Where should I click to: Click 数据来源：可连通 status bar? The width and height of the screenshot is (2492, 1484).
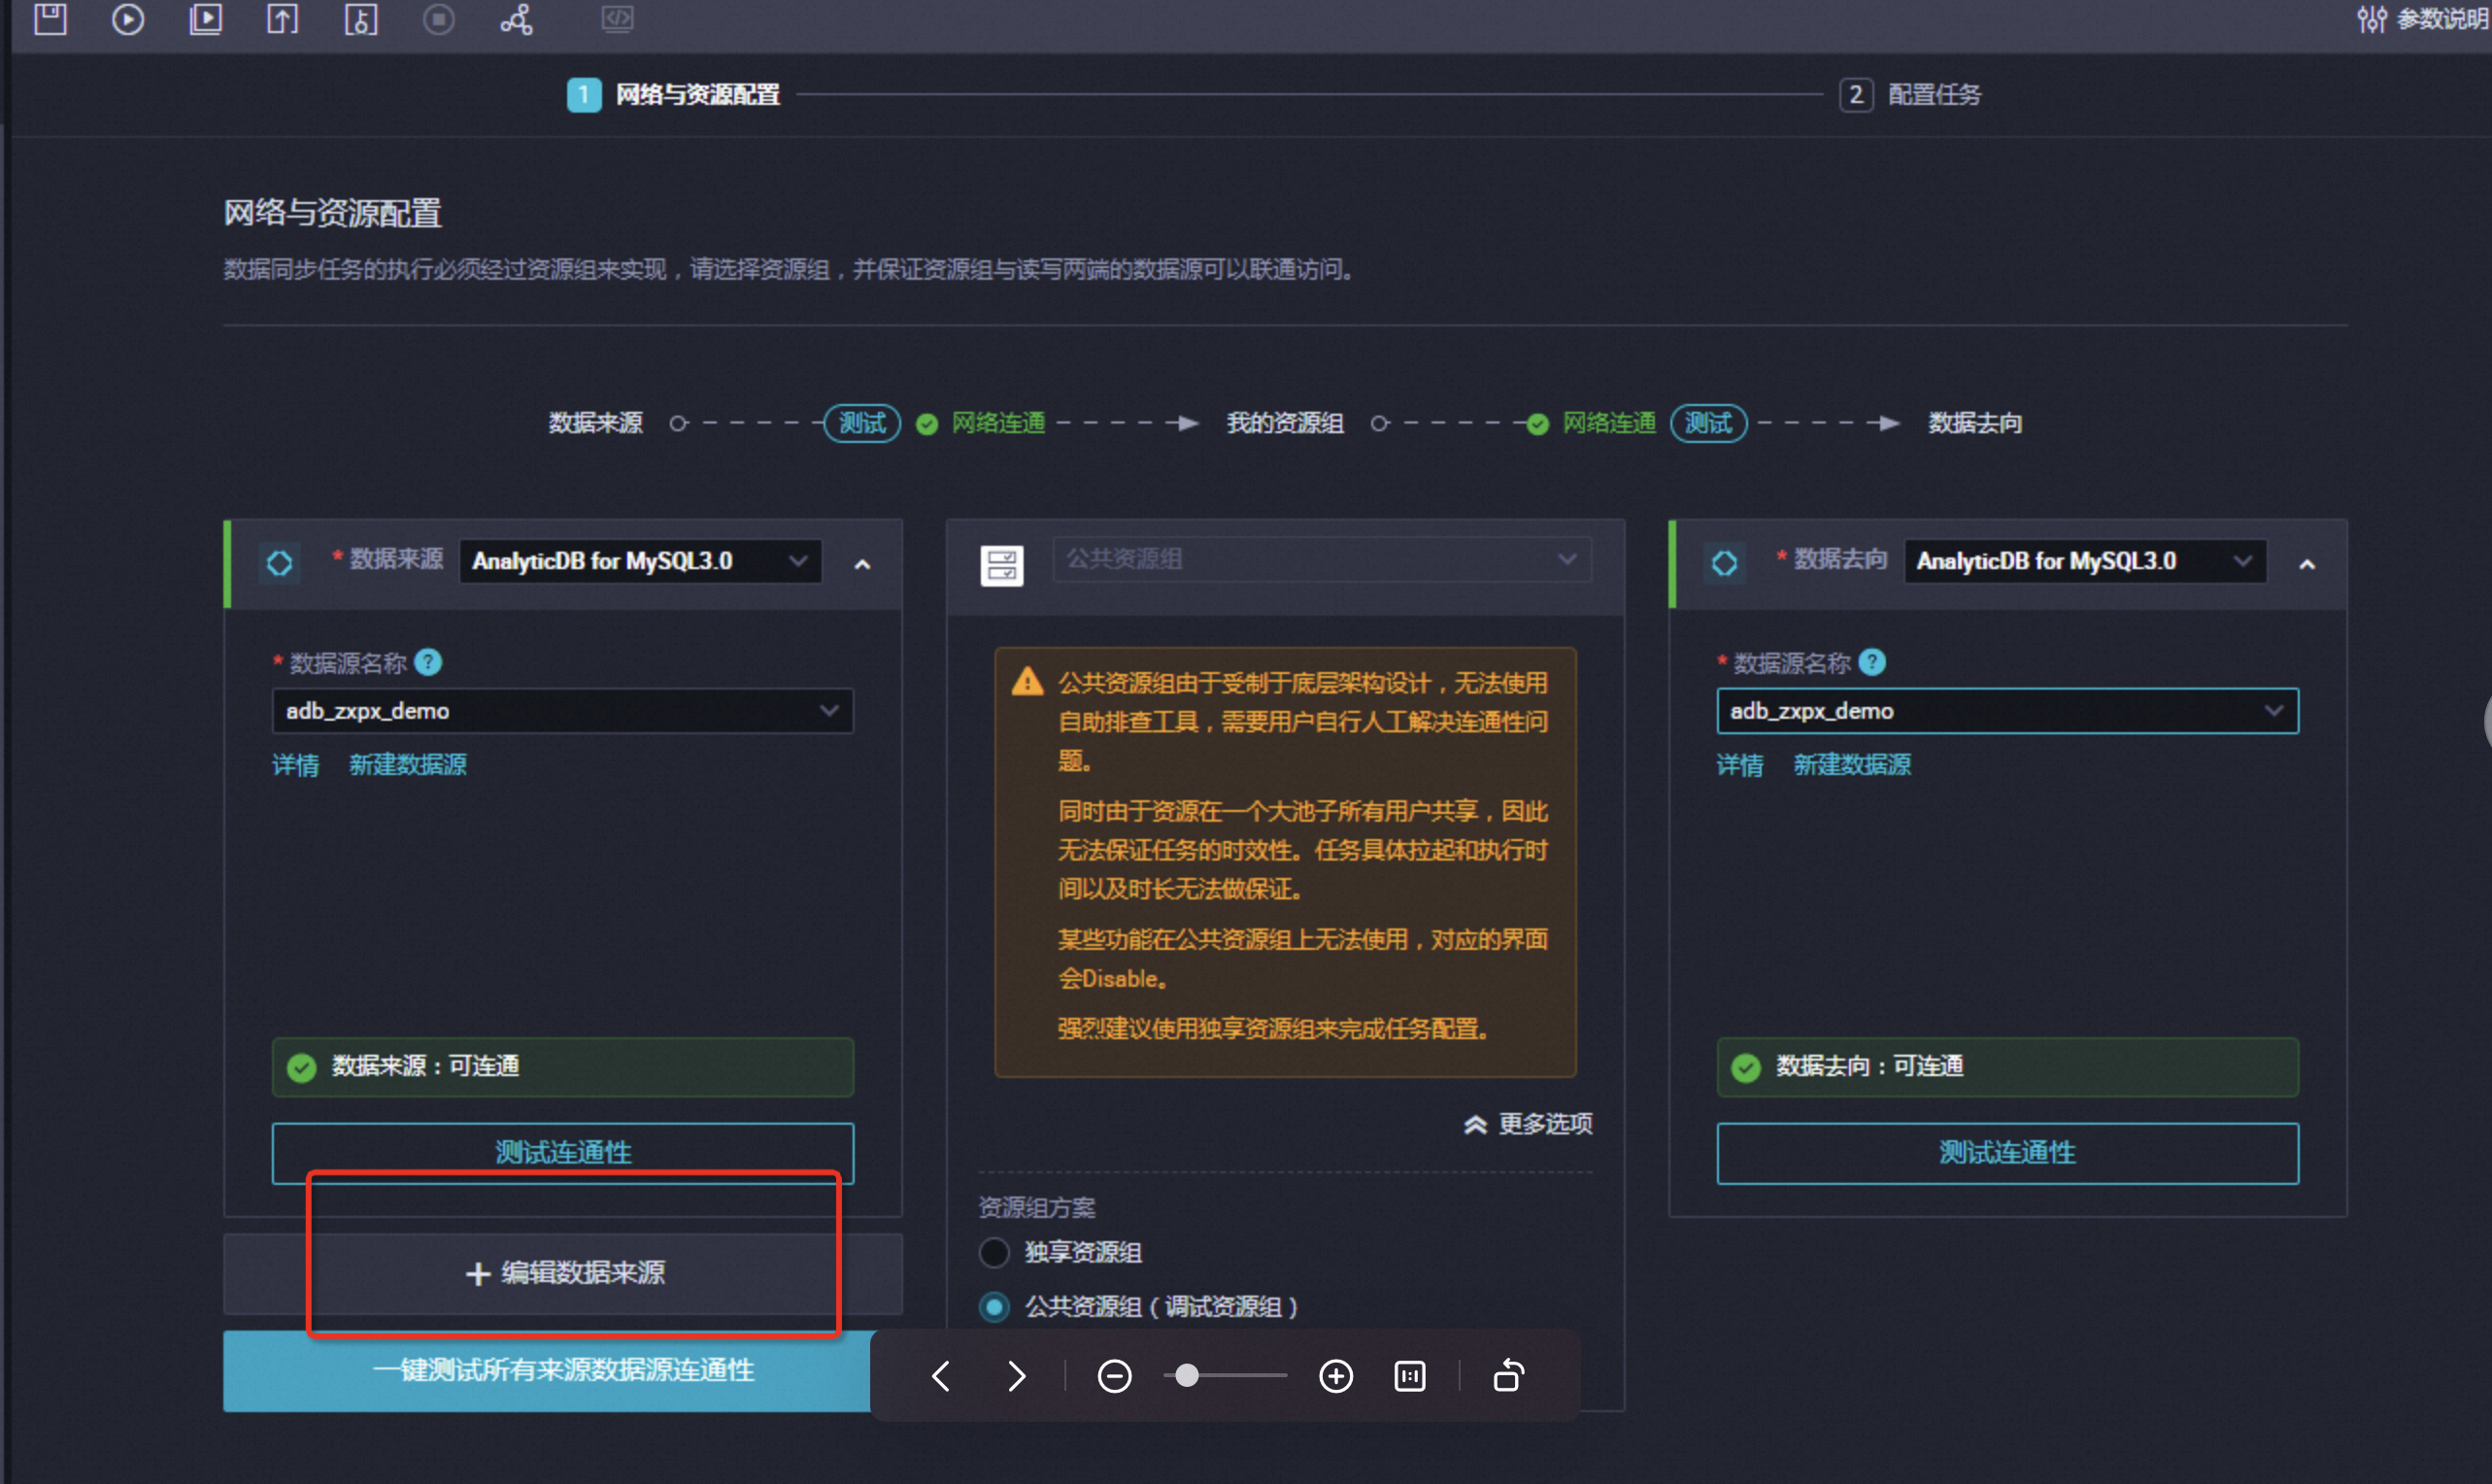pyautogui.click(x=563, y=1067)
